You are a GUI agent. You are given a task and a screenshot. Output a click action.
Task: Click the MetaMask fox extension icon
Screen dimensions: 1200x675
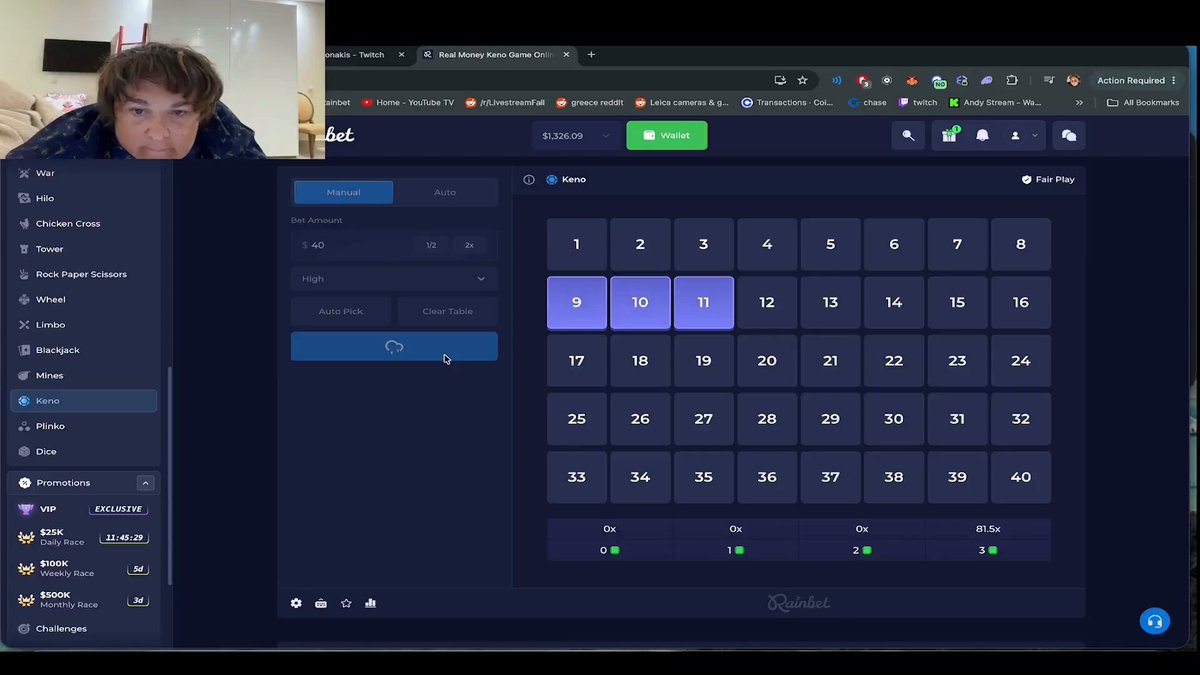pos(911,80)
